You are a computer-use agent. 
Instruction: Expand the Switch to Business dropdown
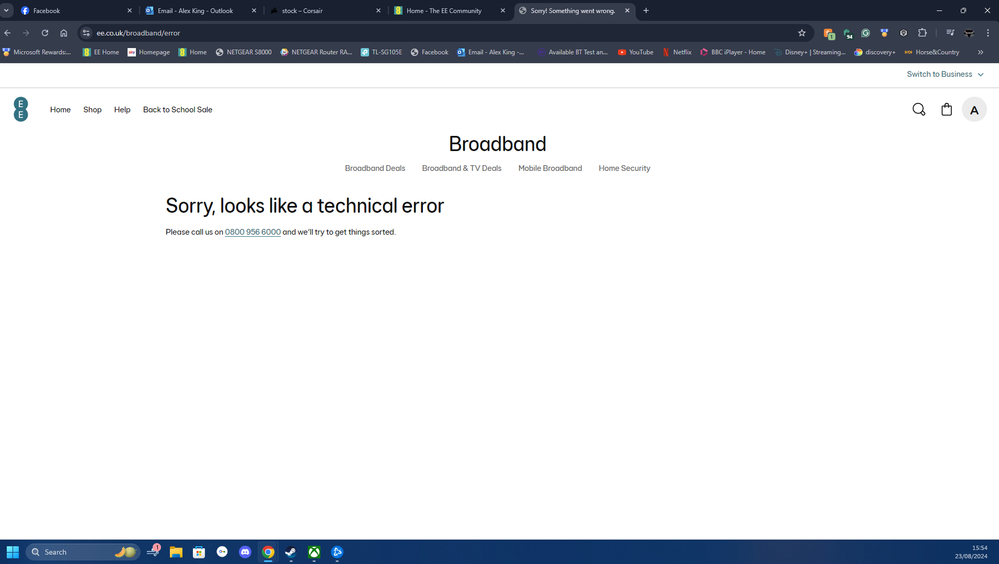(944, 74)
